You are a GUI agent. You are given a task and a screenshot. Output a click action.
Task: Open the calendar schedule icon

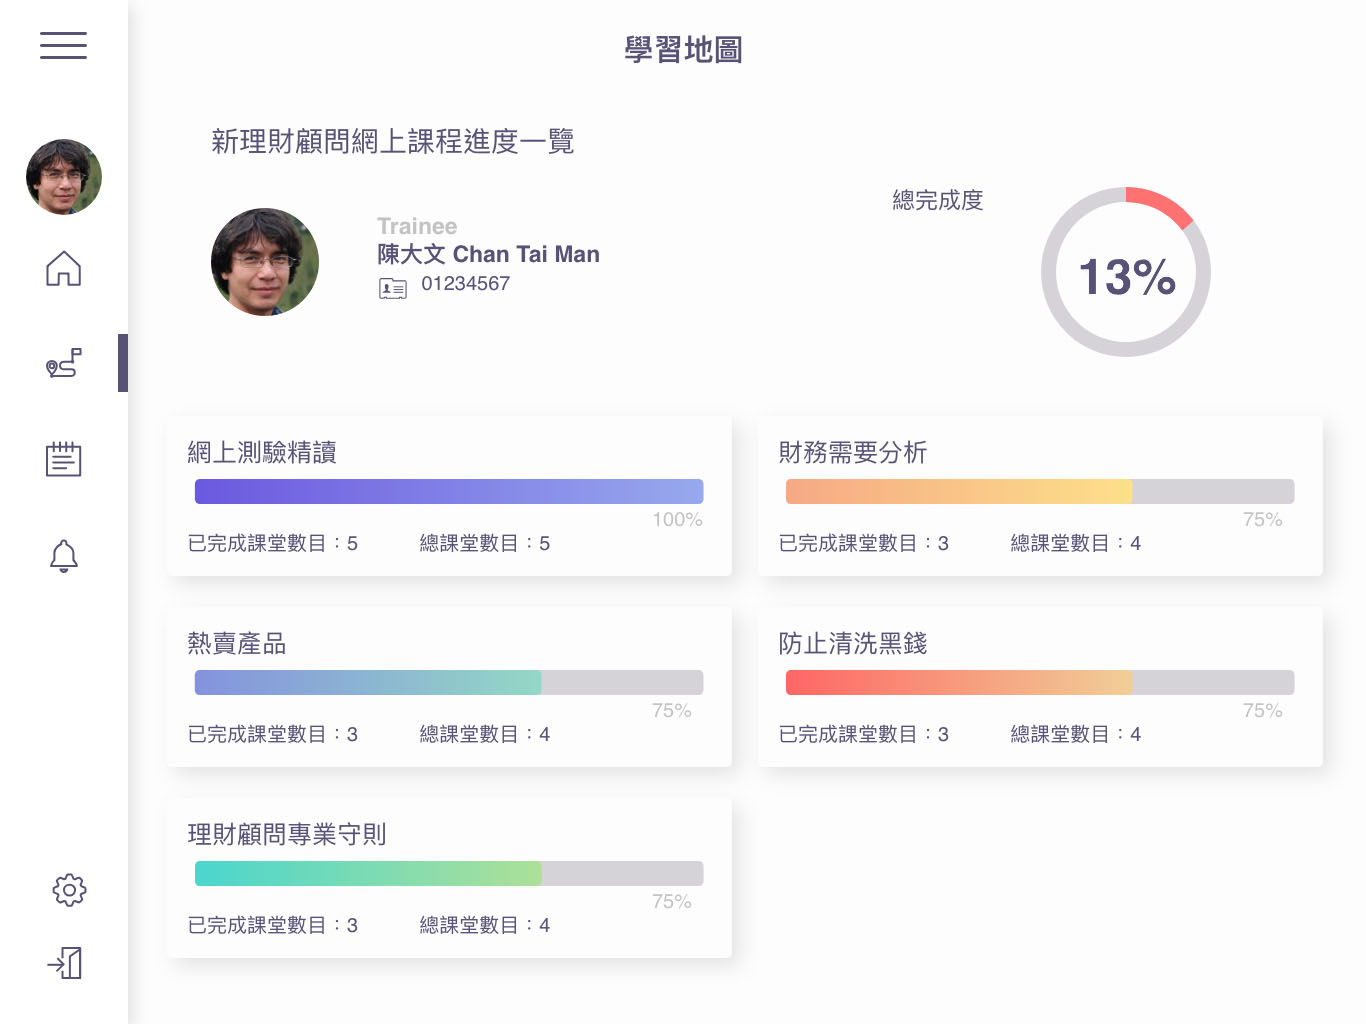click(64, 459)
